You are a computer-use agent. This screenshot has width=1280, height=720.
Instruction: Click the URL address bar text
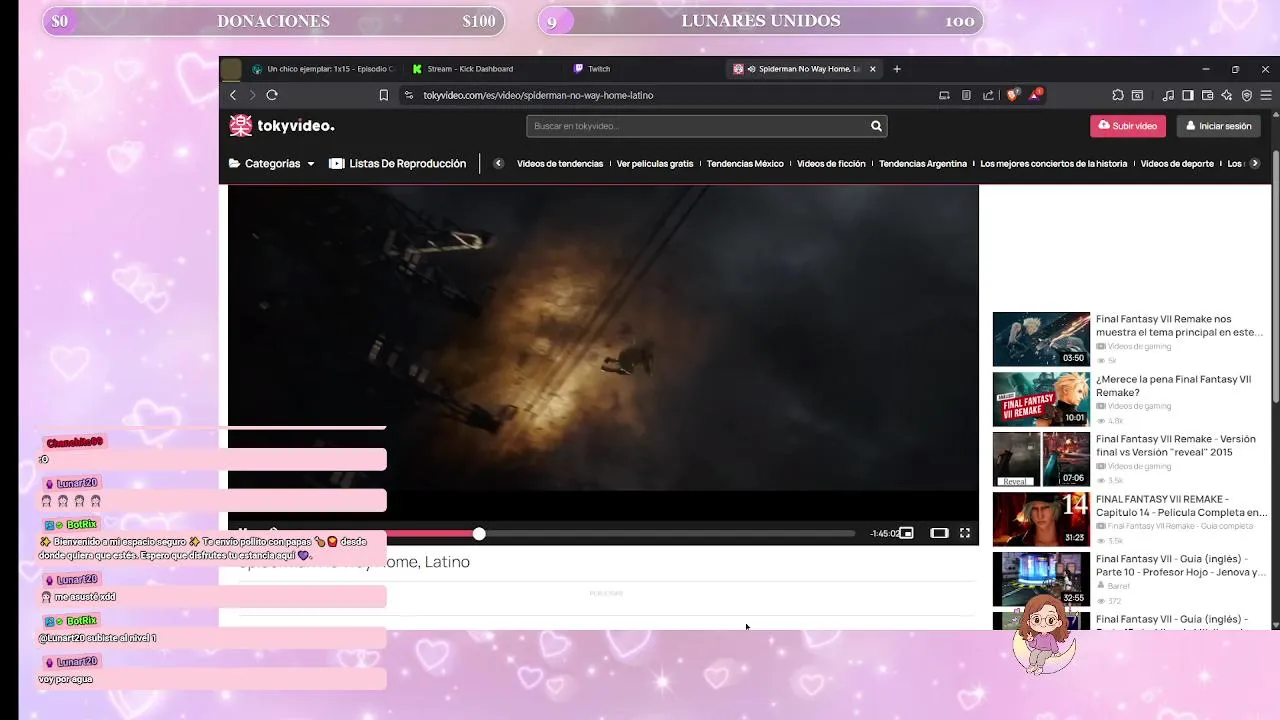pos(538,95)
